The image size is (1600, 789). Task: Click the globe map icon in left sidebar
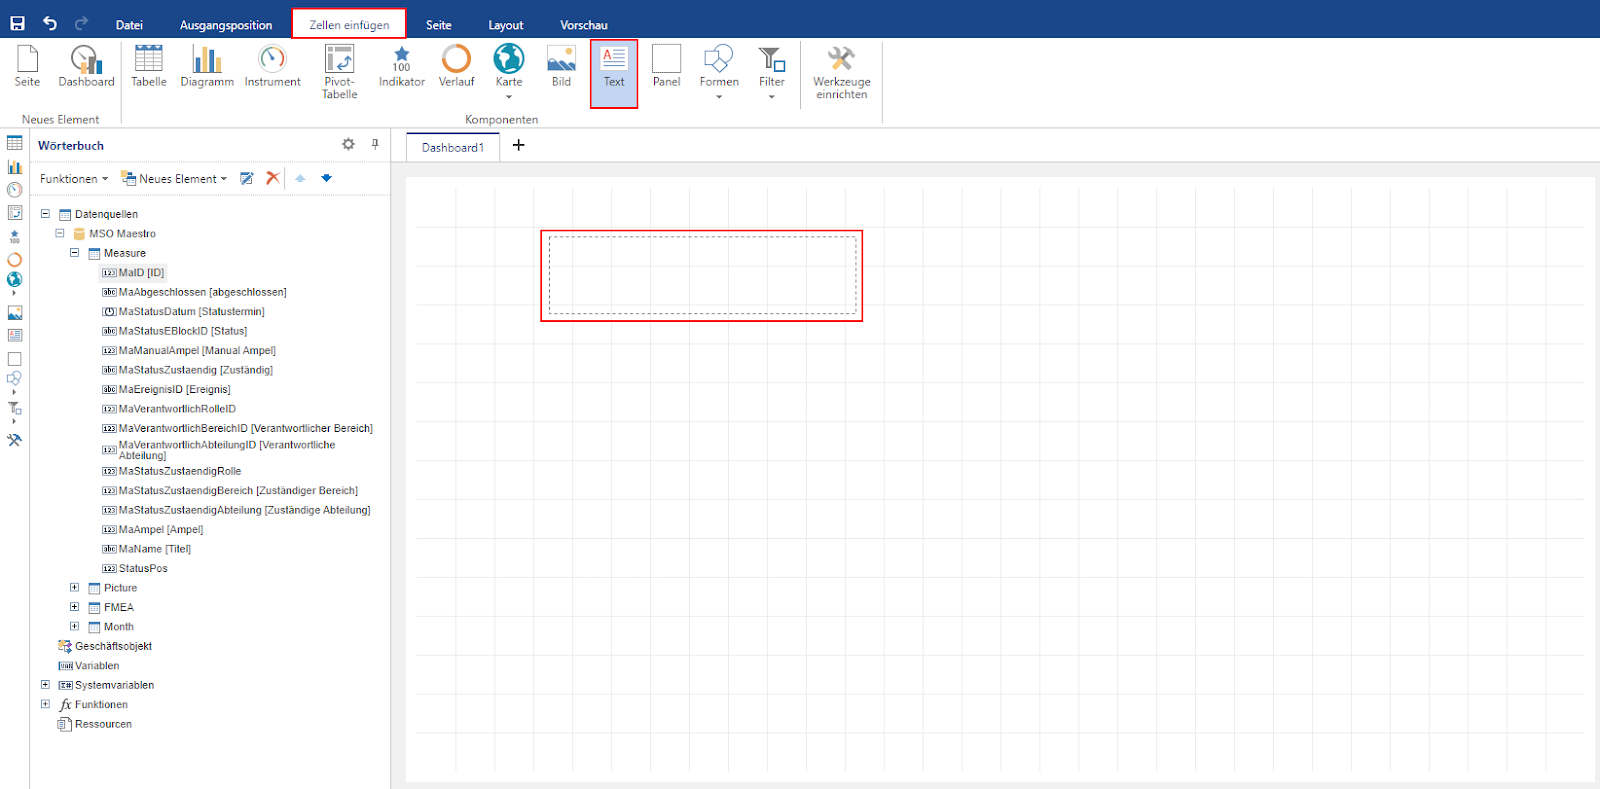click(x=14, y=280)
